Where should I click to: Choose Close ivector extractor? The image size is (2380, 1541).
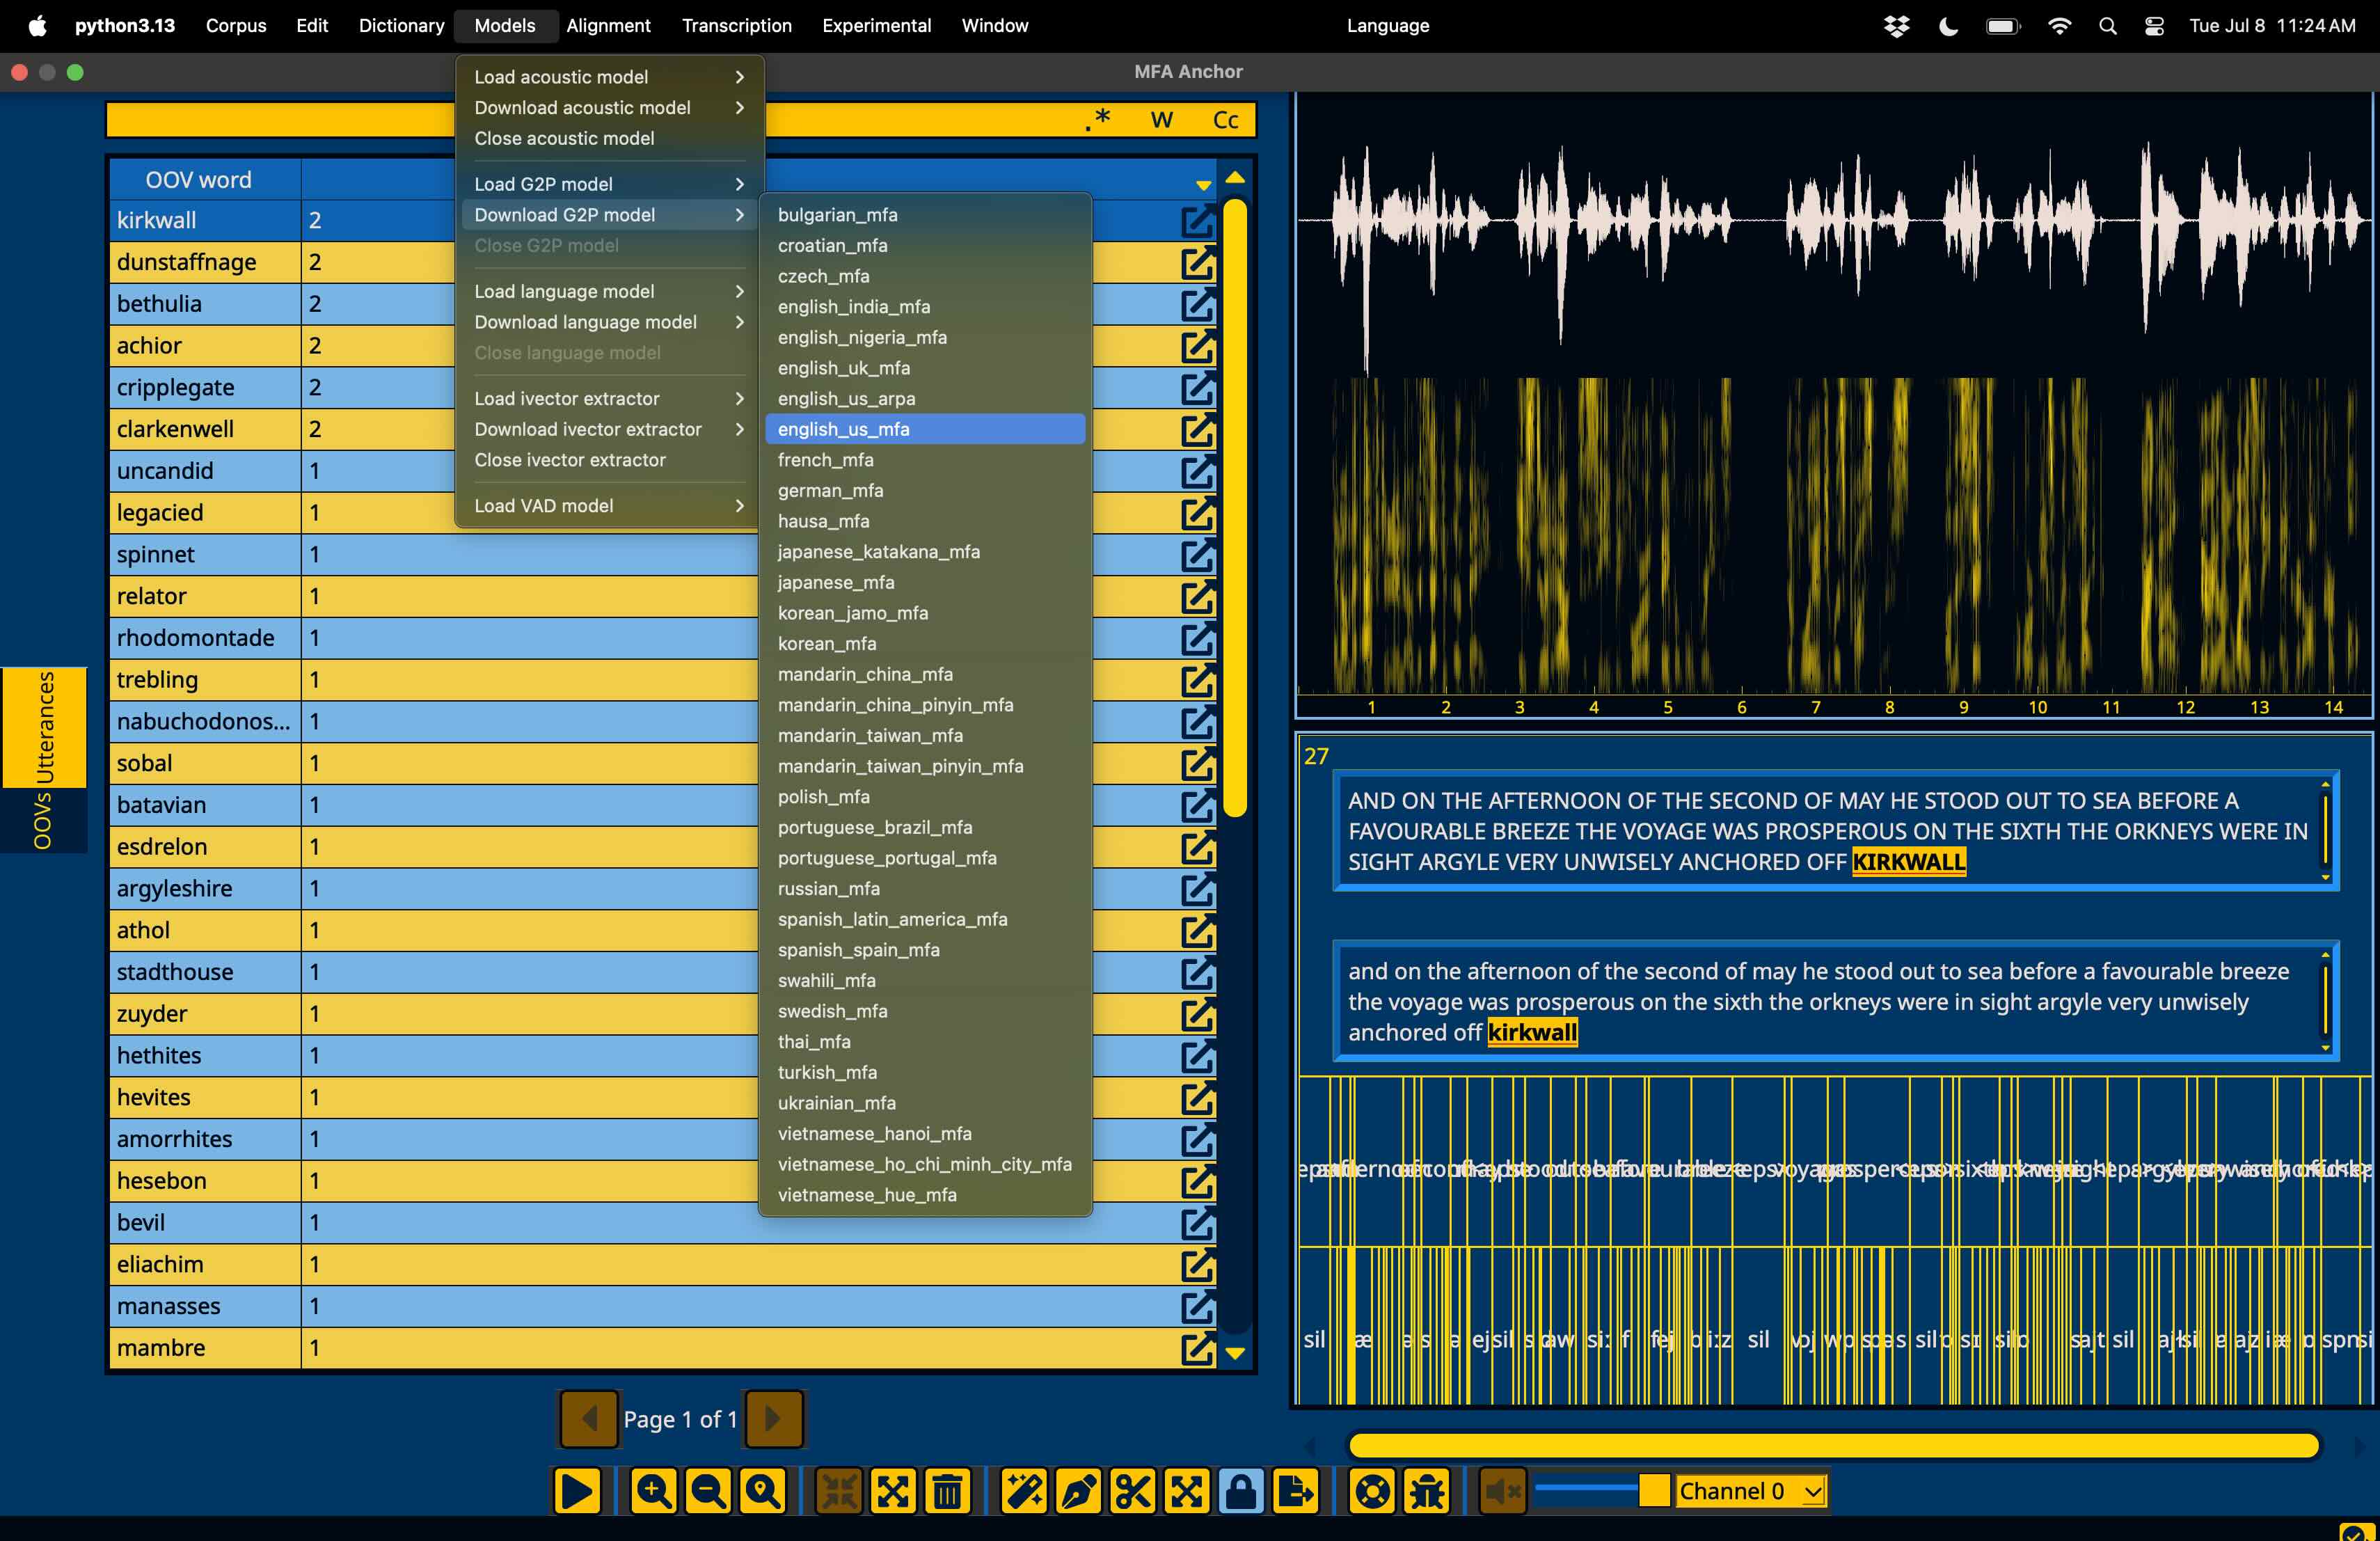(609, 460)
